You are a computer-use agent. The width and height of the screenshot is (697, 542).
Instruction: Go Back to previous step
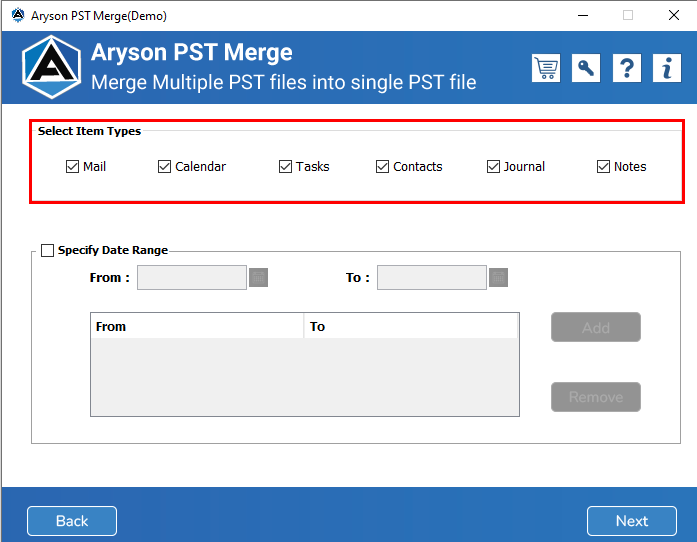coord(72,521)
